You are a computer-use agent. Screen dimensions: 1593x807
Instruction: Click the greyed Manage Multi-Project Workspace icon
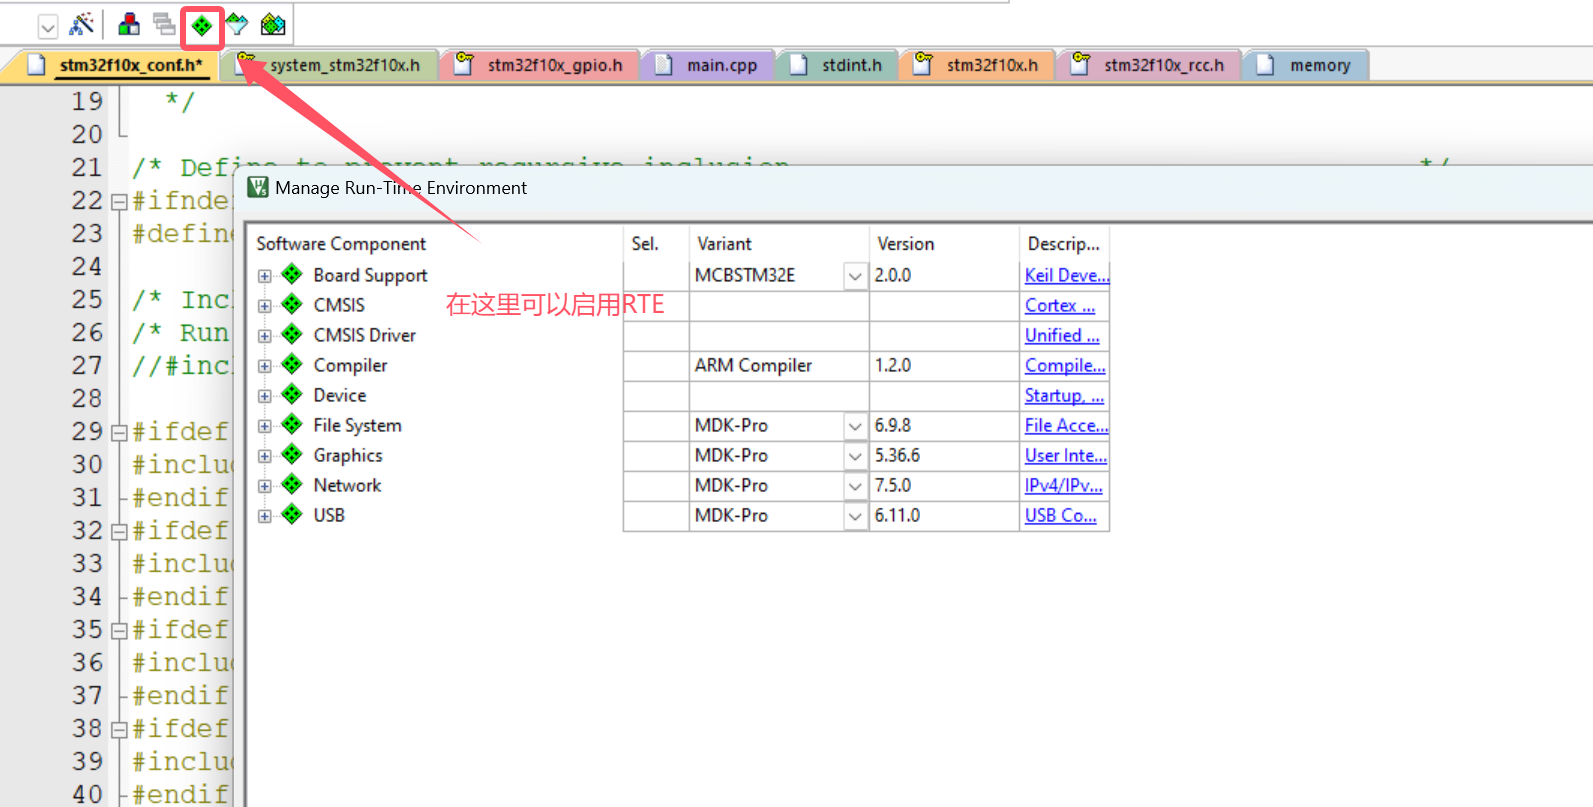[x=164, y=24]
